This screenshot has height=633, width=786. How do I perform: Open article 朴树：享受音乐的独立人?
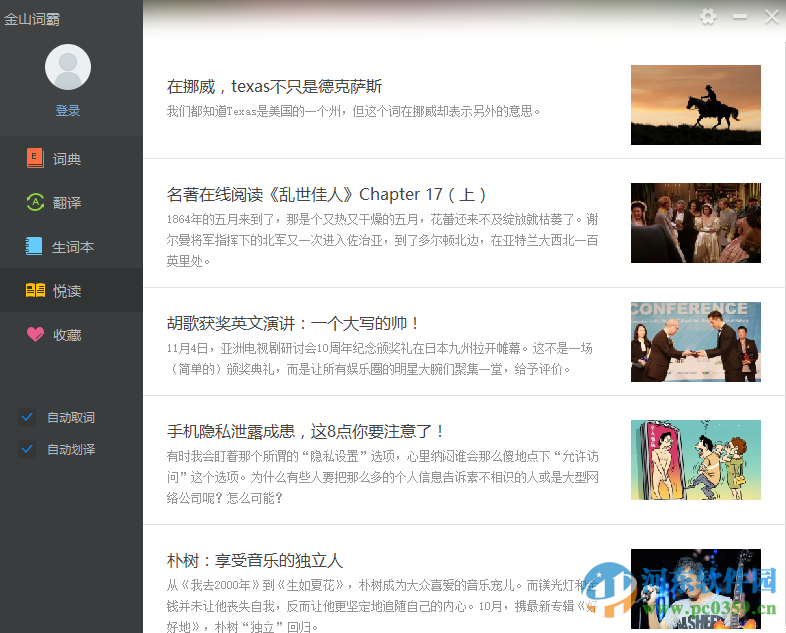point(255,560)
